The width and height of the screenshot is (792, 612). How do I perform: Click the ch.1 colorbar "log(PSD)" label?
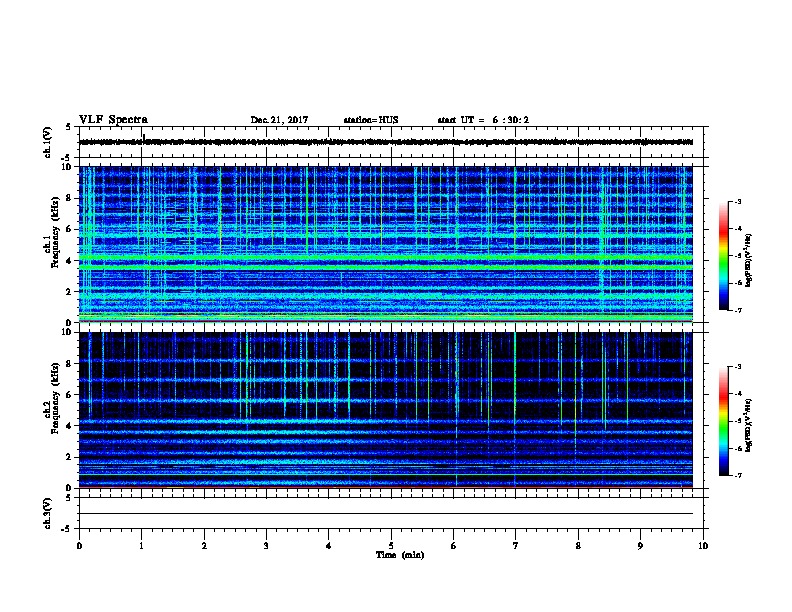pos(748,260)
